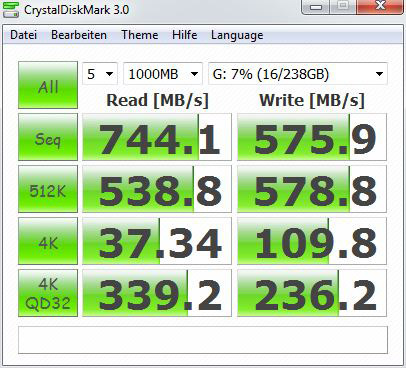This screenshot has height=368, width=406.
Task: Open the Hilfe menu
Action: coord(184,35)
